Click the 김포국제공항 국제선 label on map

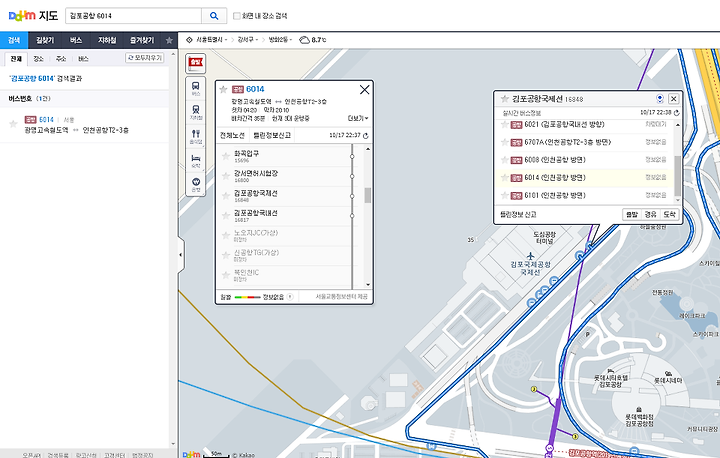530,268
